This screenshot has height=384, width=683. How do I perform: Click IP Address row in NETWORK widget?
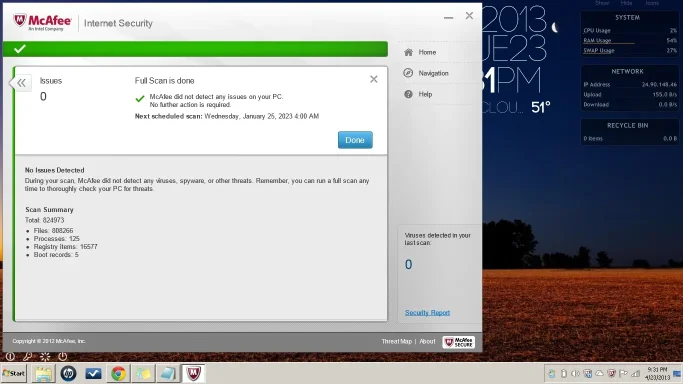pyautogui.click(x=630, y=84)
